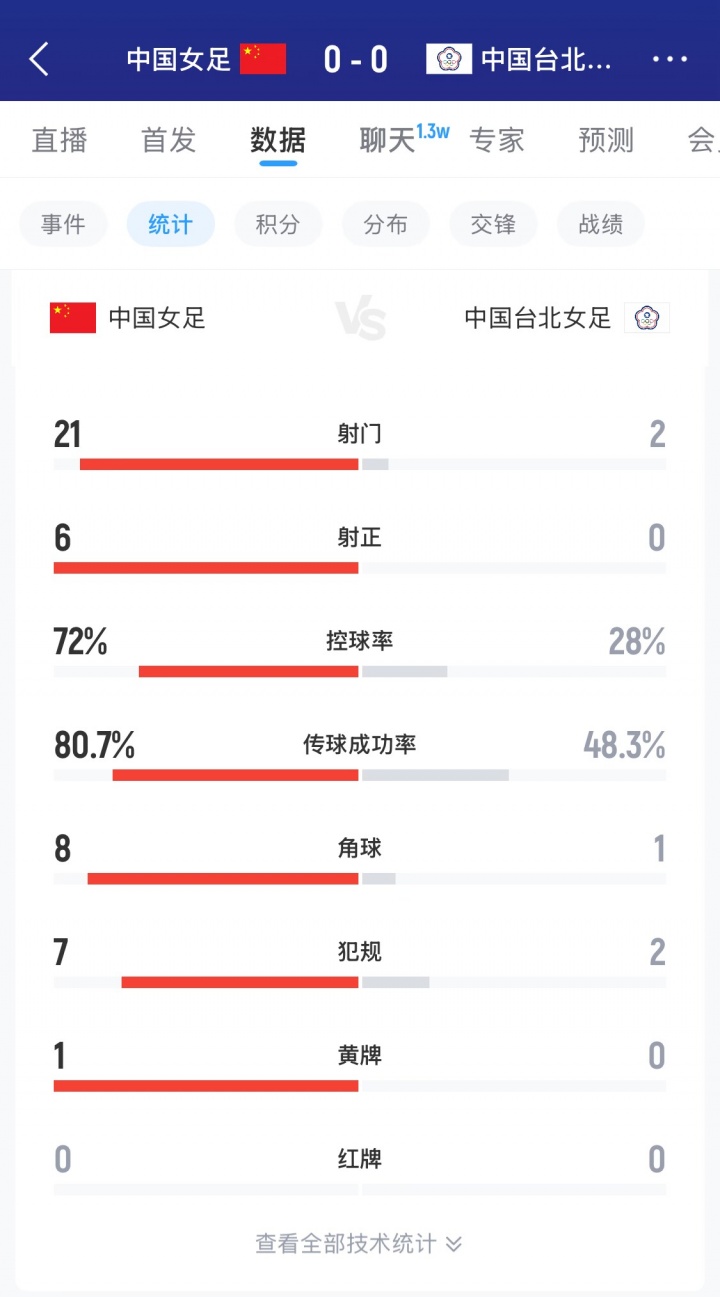The image size is (720, 1297).
Task: Tap China flag icon in header
Action: point(263,59)
